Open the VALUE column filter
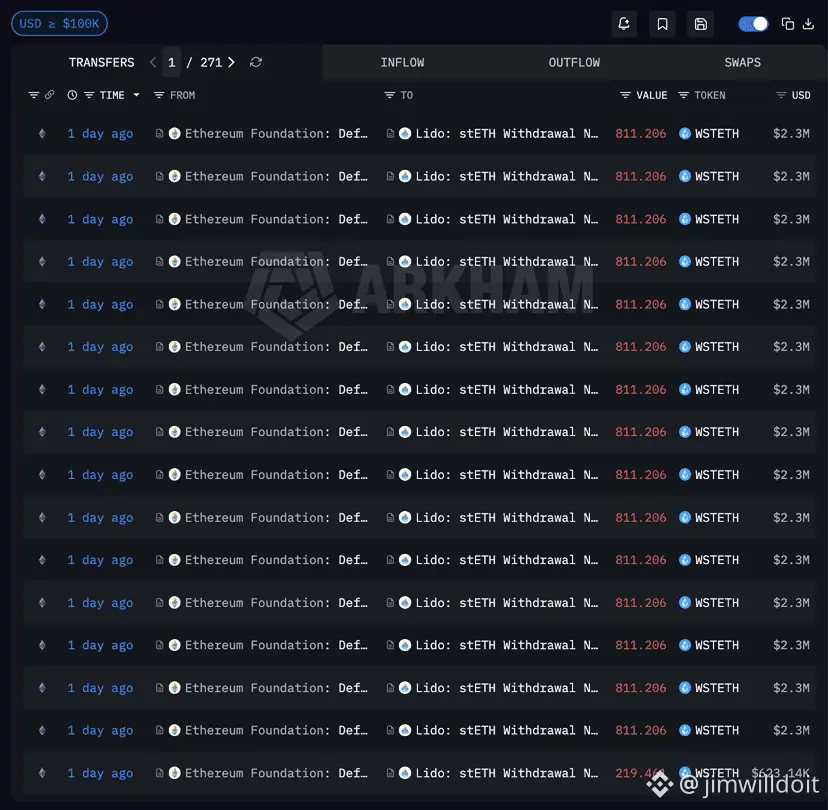This screenshot has height=810, width=828. 625,95
